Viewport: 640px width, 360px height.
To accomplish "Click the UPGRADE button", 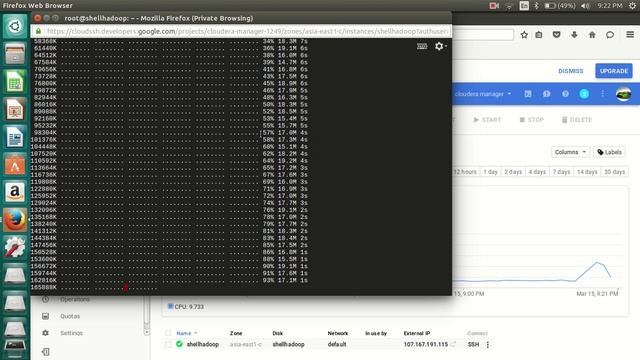I will coord(613,71).
